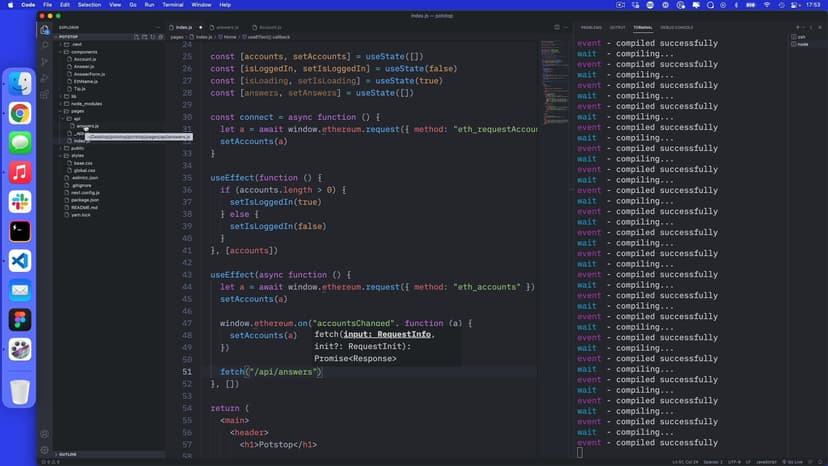
Task: Open the Terminal menu in menu bar
Action: coord(172,5)
